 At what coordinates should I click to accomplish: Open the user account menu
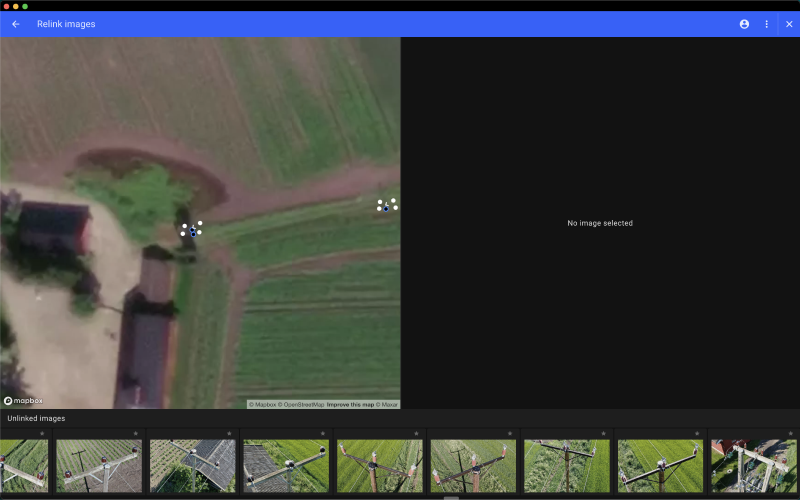tap(744, 24)
